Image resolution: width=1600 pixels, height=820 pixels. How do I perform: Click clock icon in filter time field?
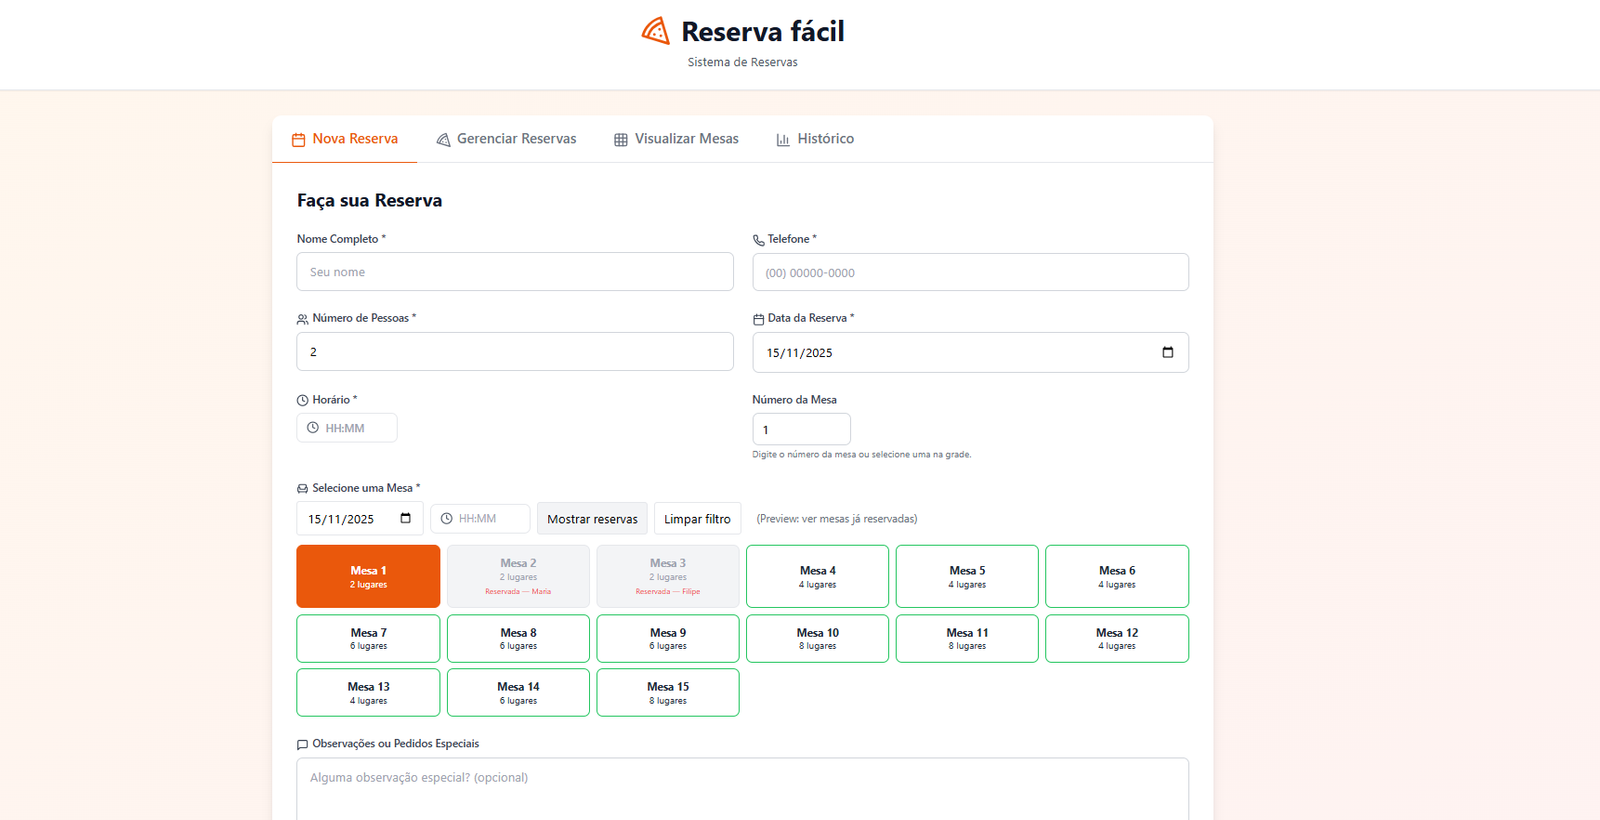click(x=447, y=519)
